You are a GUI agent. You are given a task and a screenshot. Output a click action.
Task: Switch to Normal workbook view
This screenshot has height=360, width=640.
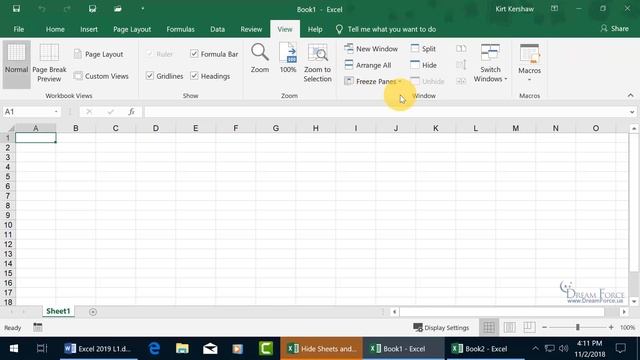point(16,64)
